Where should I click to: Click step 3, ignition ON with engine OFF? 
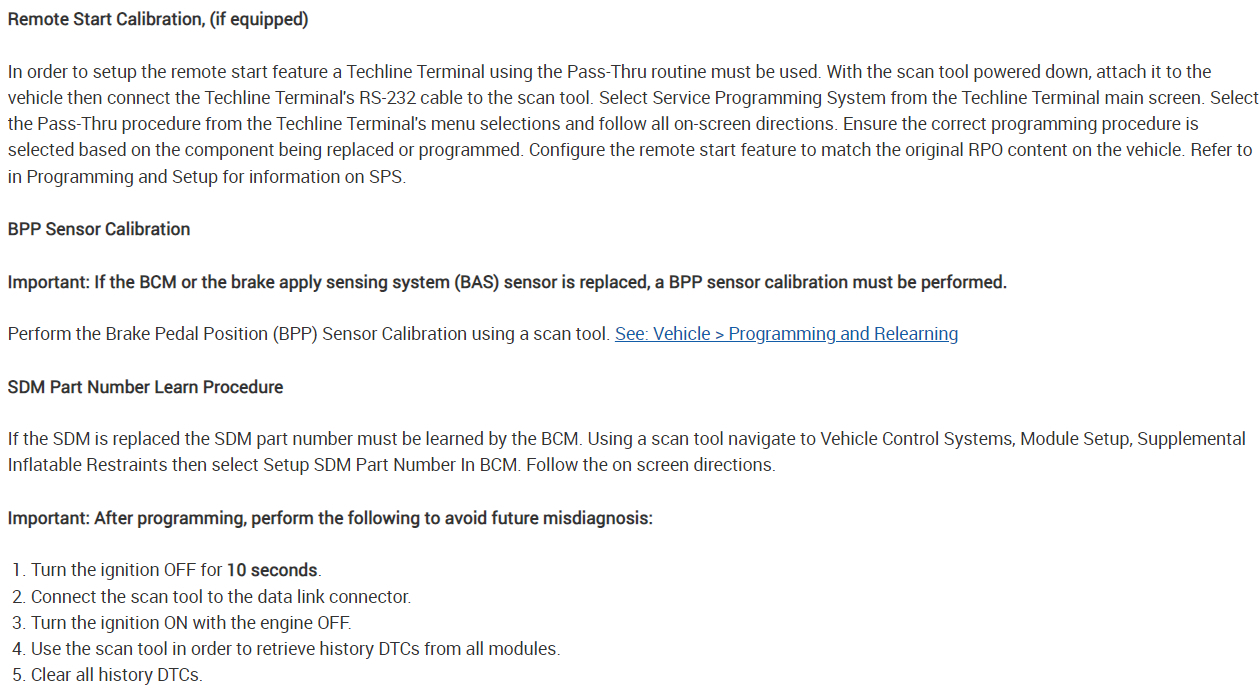(190, 623)
